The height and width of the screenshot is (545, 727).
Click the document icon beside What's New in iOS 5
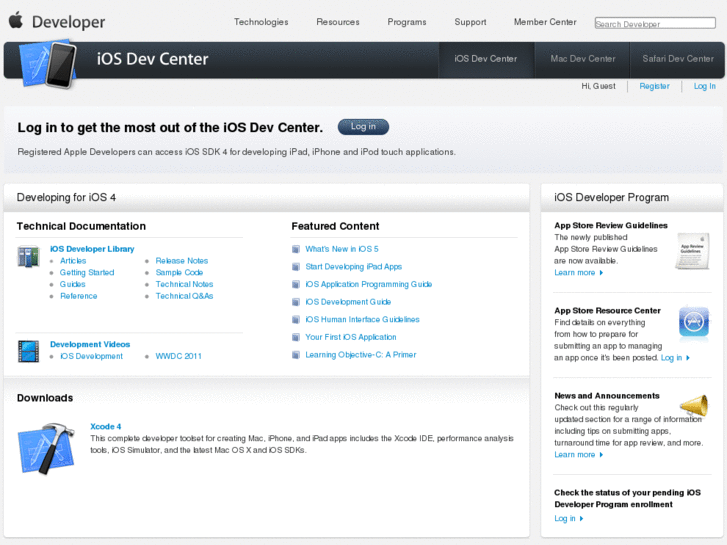click(296, 250)
